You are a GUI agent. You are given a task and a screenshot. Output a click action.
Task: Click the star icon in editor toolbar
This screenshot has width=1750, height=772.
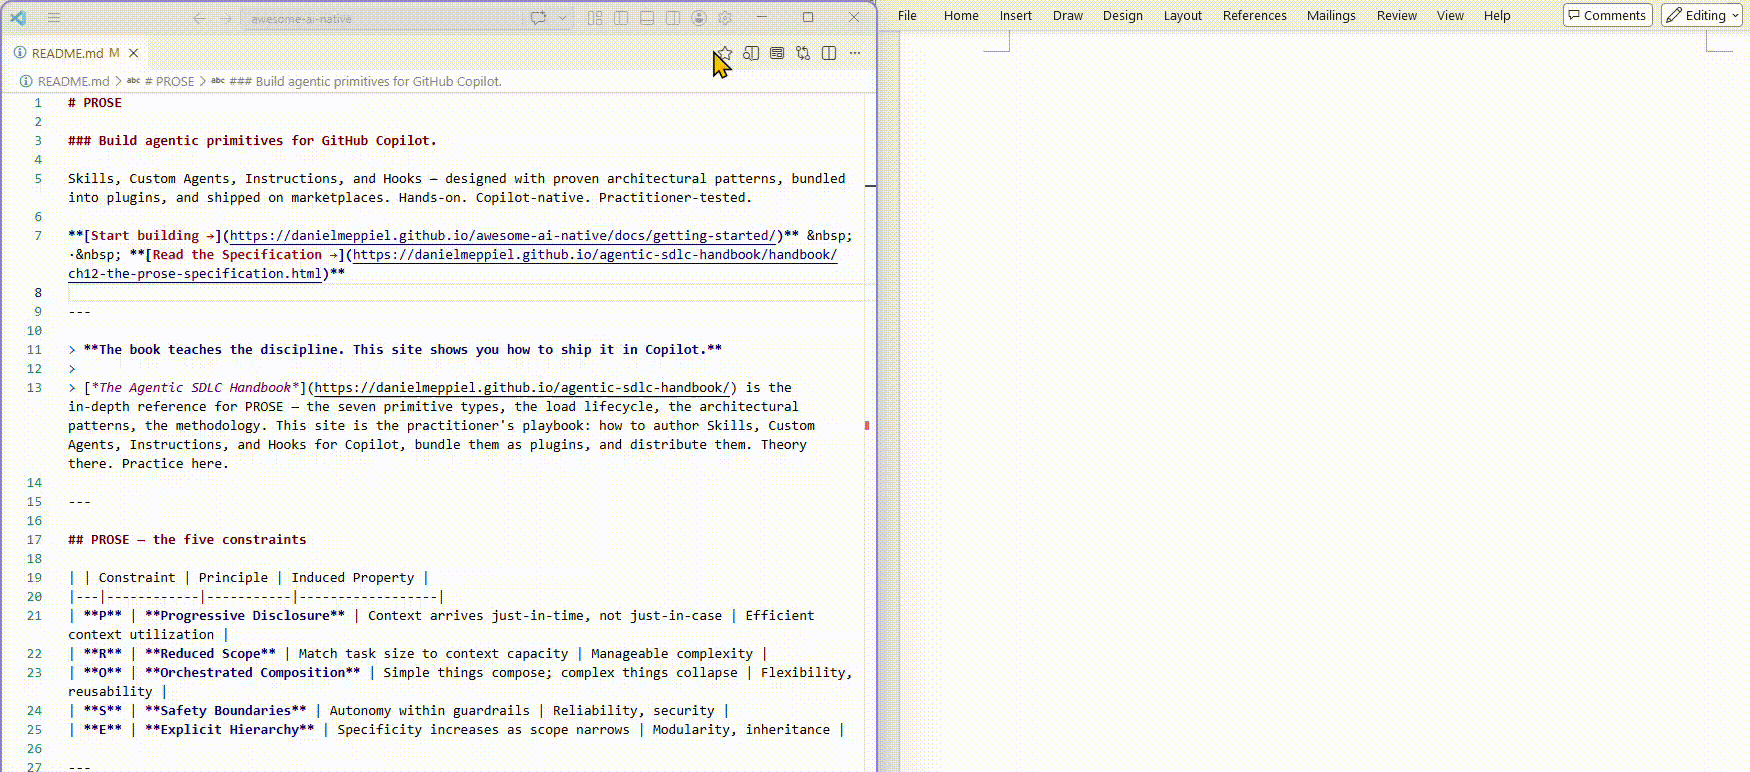725,53
